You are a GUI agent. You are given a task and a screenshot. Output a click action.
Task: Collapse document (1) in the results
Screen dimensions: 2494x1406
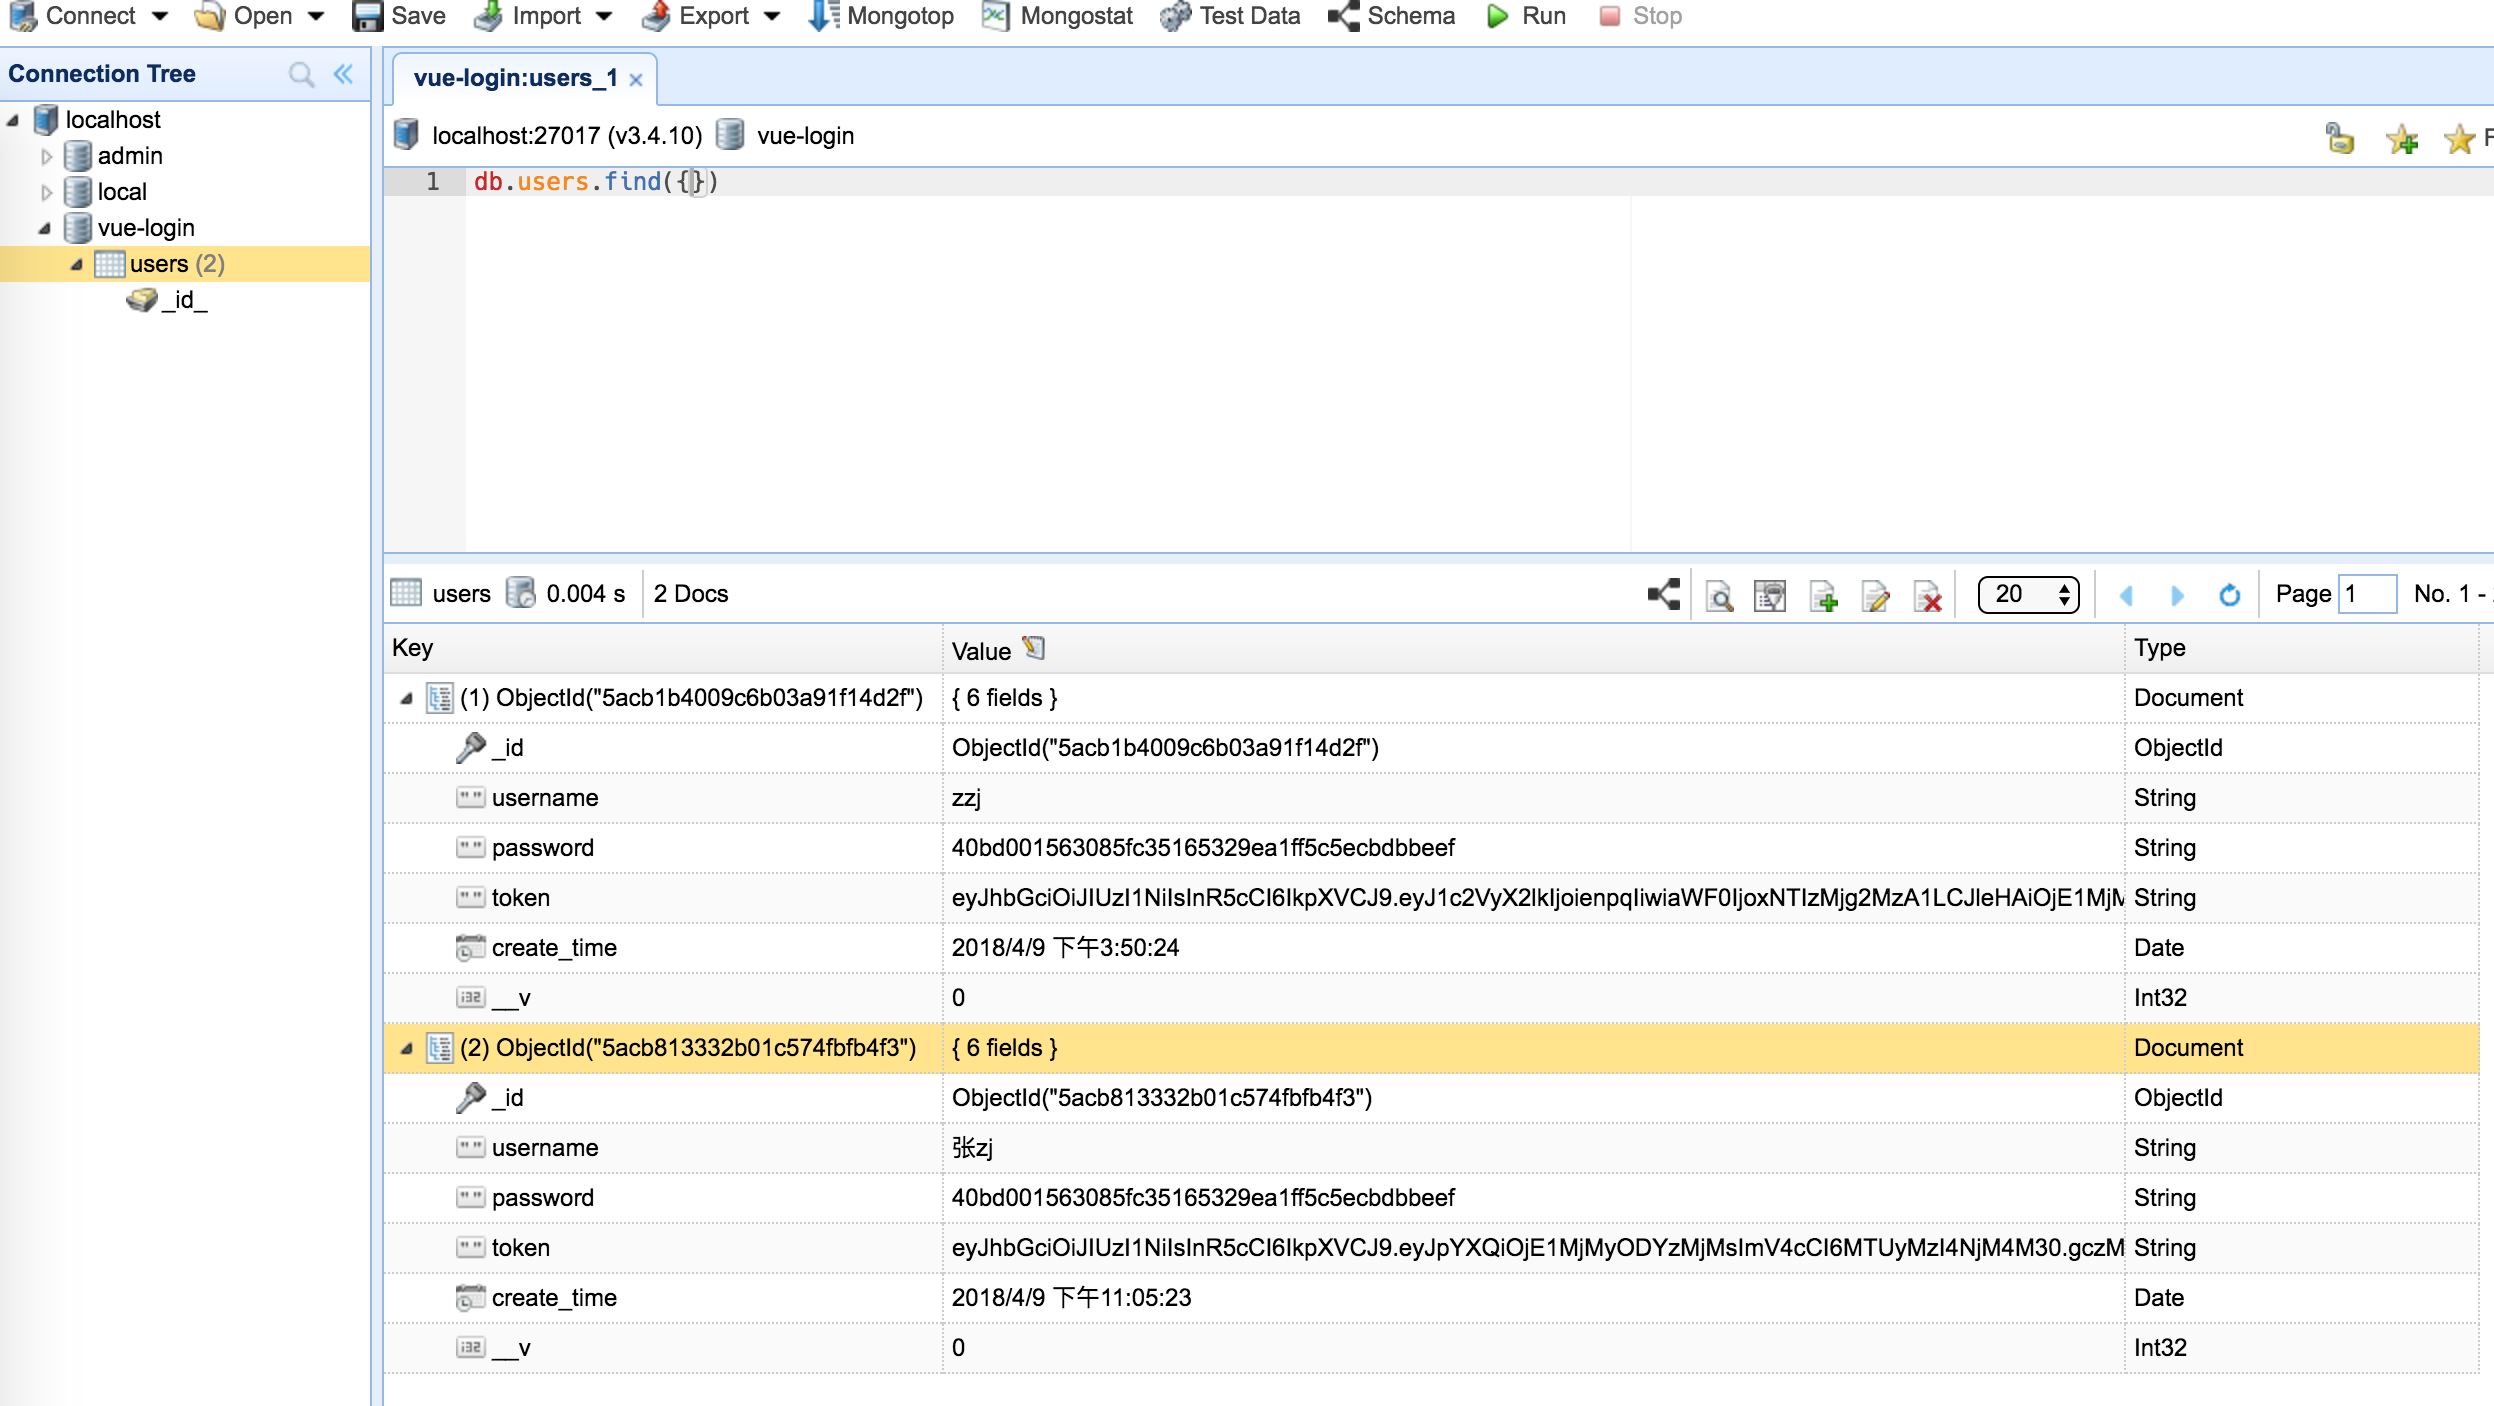point(406,698)
